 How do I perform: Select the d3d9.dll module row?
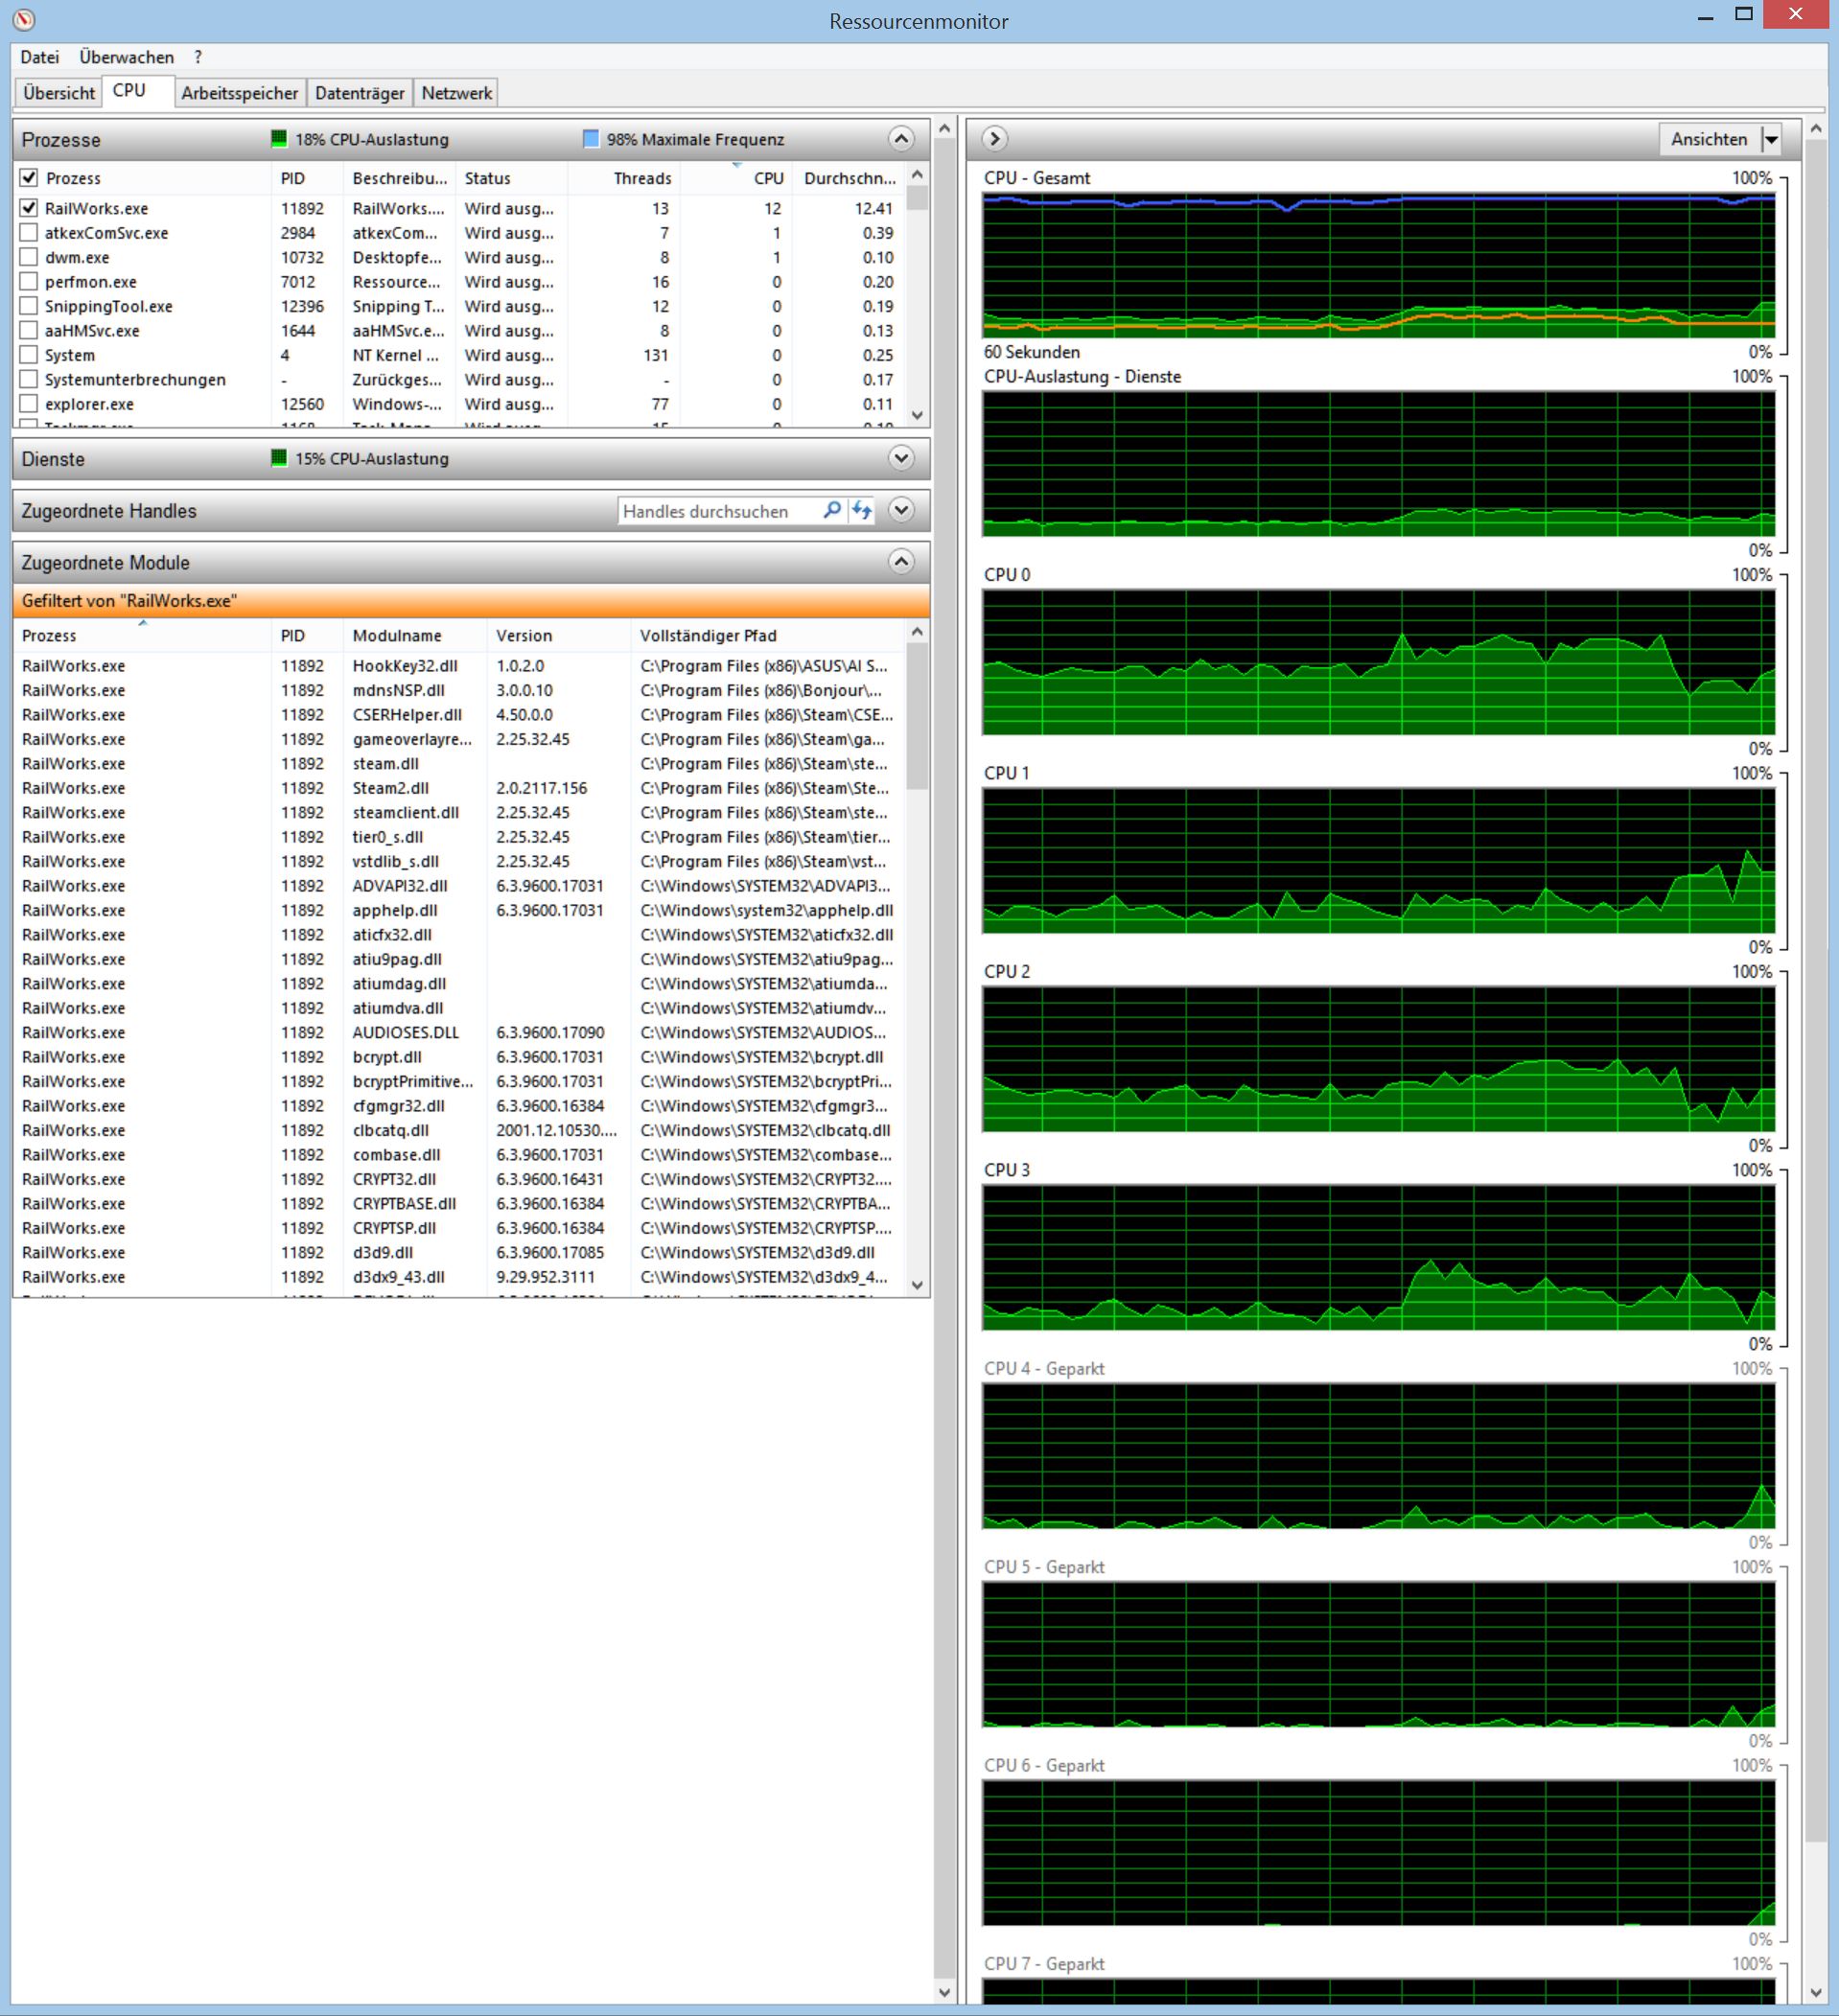459,1252
